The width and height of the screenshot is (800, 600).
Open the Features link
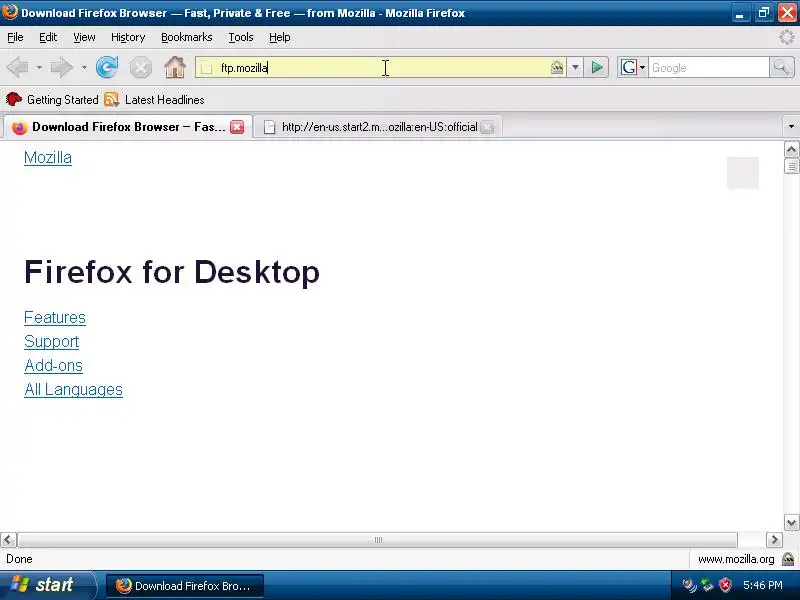tap(55, 317)
